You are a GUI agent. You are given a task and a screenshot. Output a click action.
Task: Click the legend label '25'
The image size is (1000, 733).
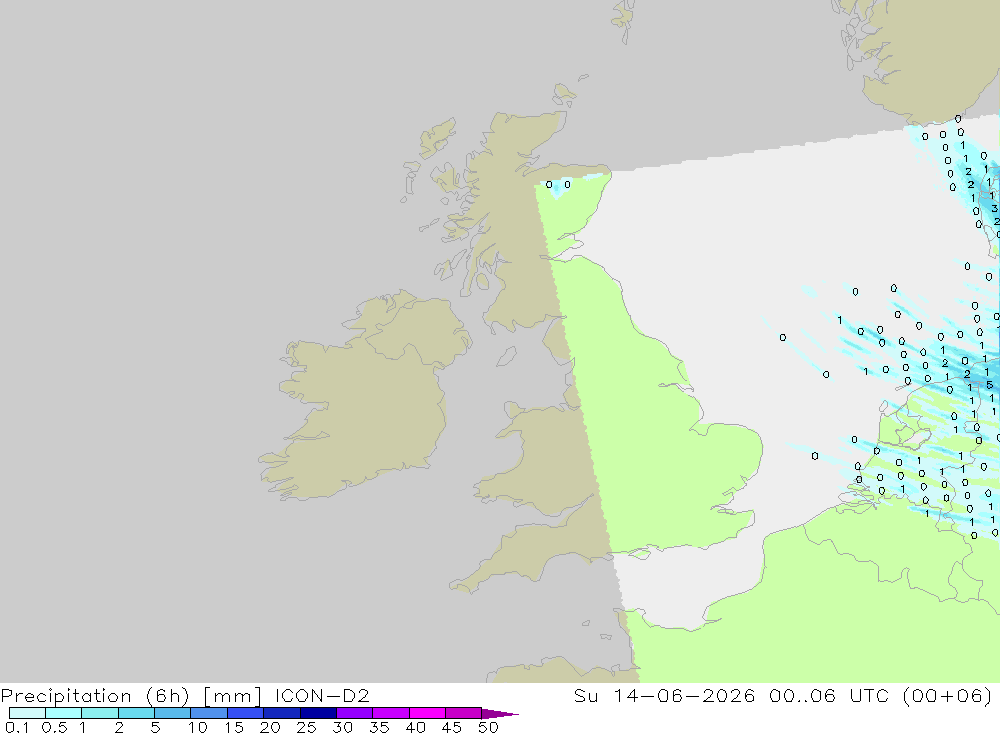(306, 727)
